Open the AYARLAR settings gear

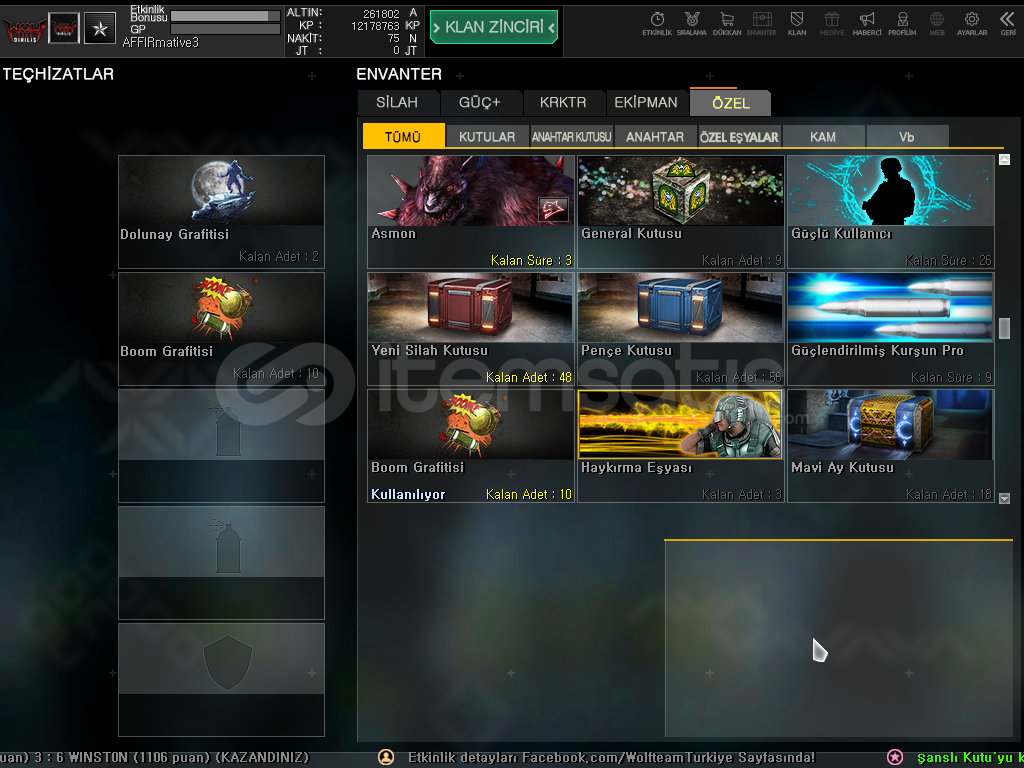pos(972,24)
